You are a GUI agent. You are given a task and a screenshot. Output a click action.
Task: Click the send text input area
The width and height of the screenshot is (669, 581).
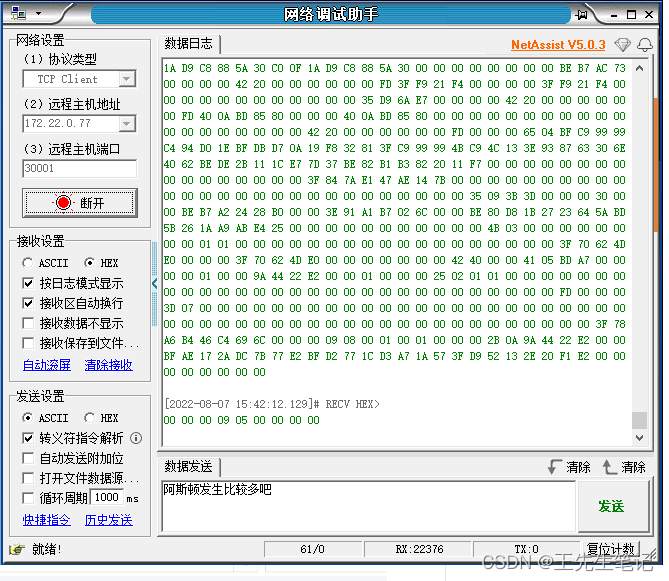click(x=369, y=506)
